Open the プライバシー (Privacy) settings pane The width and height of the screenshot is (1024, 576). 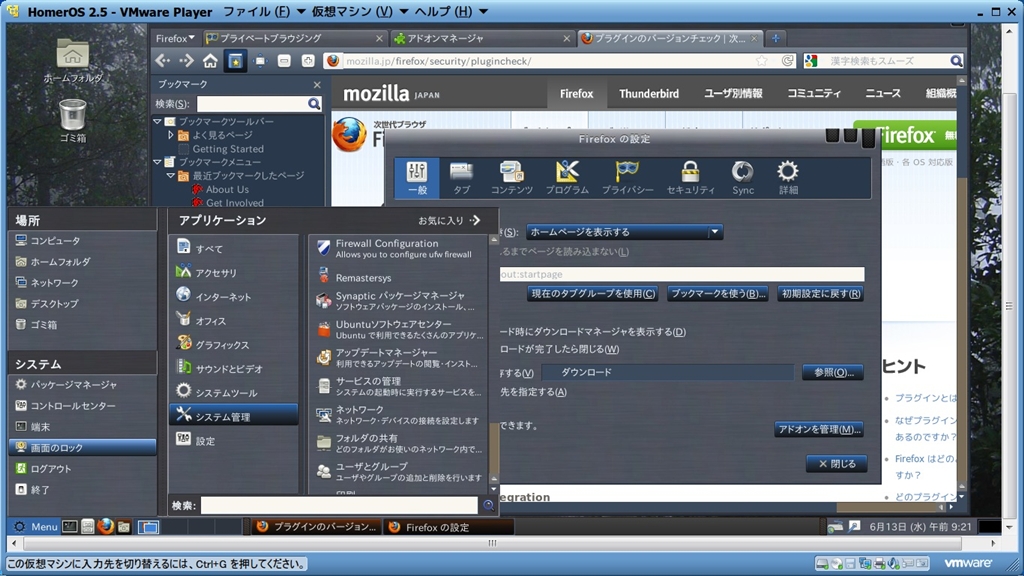[x=627, y=177]
